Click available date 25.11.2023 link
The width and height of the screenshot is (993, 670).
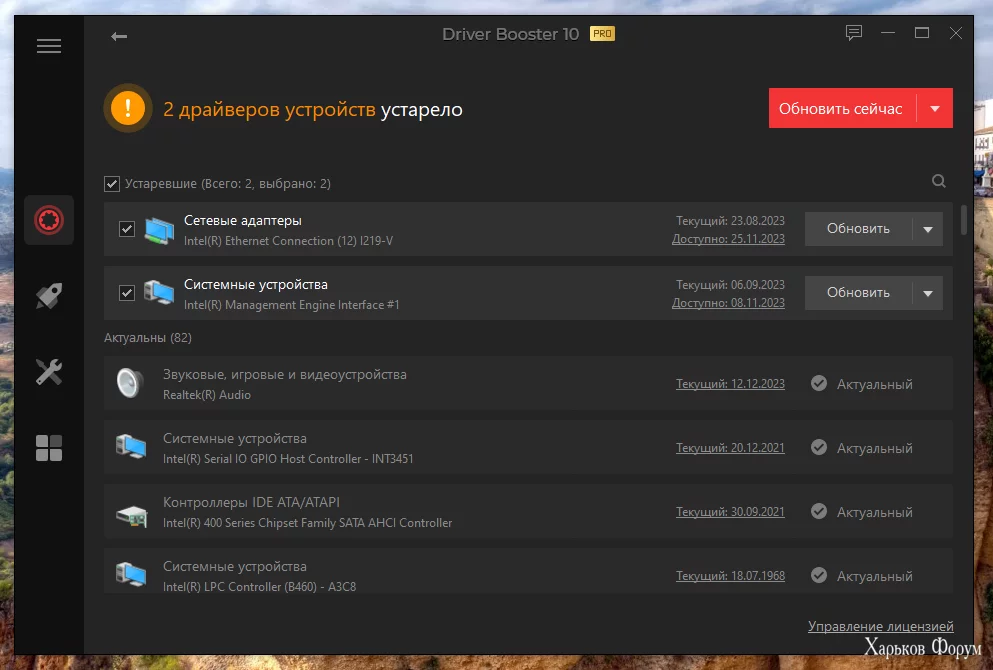coord(728,239)
